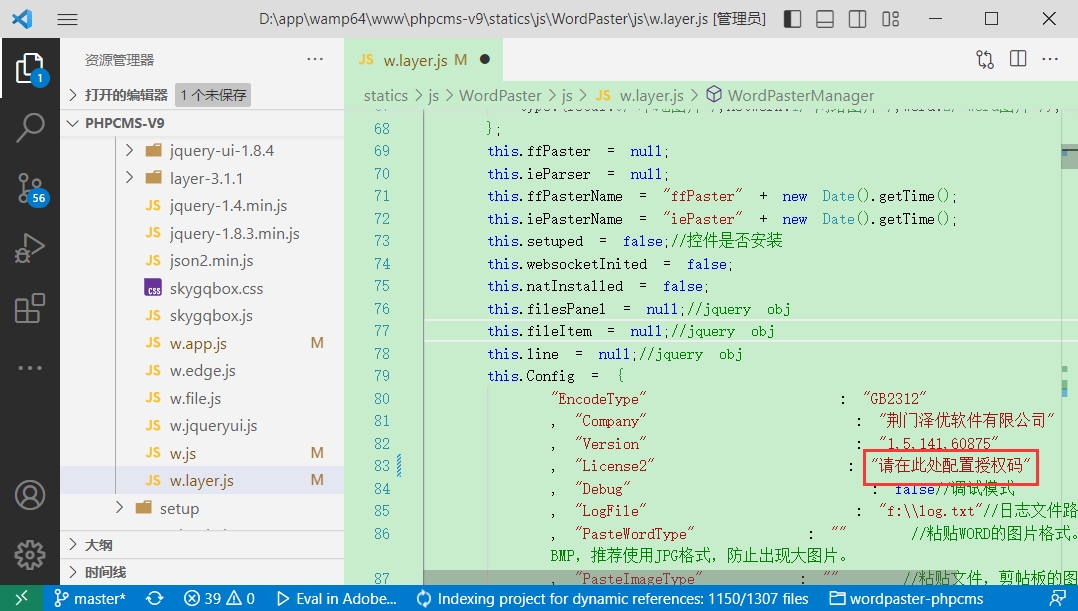The width and height of the screenshot is (1078, 611).
Task: Click the WordPaster breadcrumb segment
Action: pos(499,96)
